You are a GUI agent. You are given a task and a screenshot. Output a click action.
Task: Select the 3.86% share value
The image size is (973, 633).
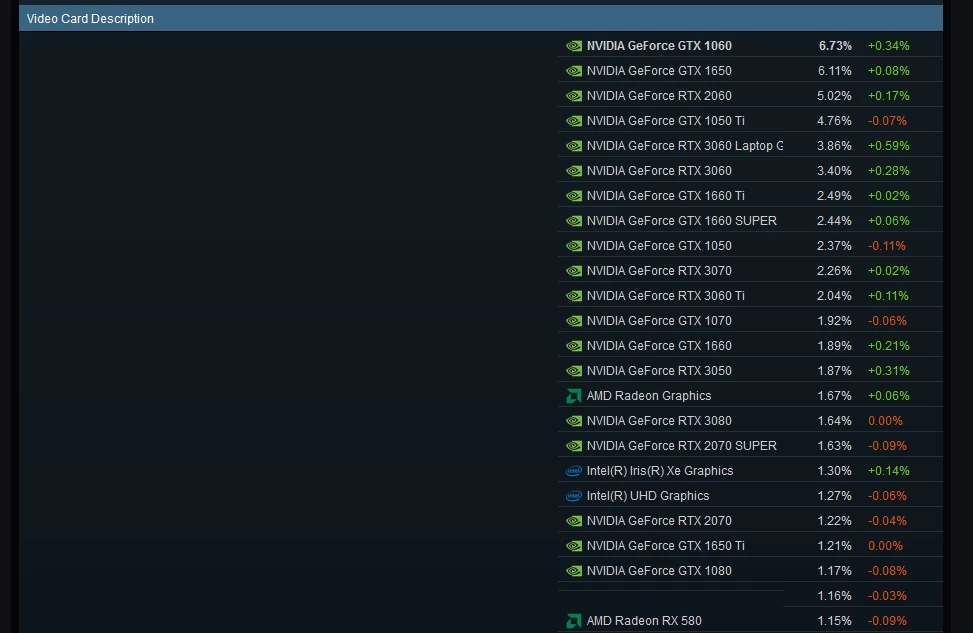click(x=835, y=146)
